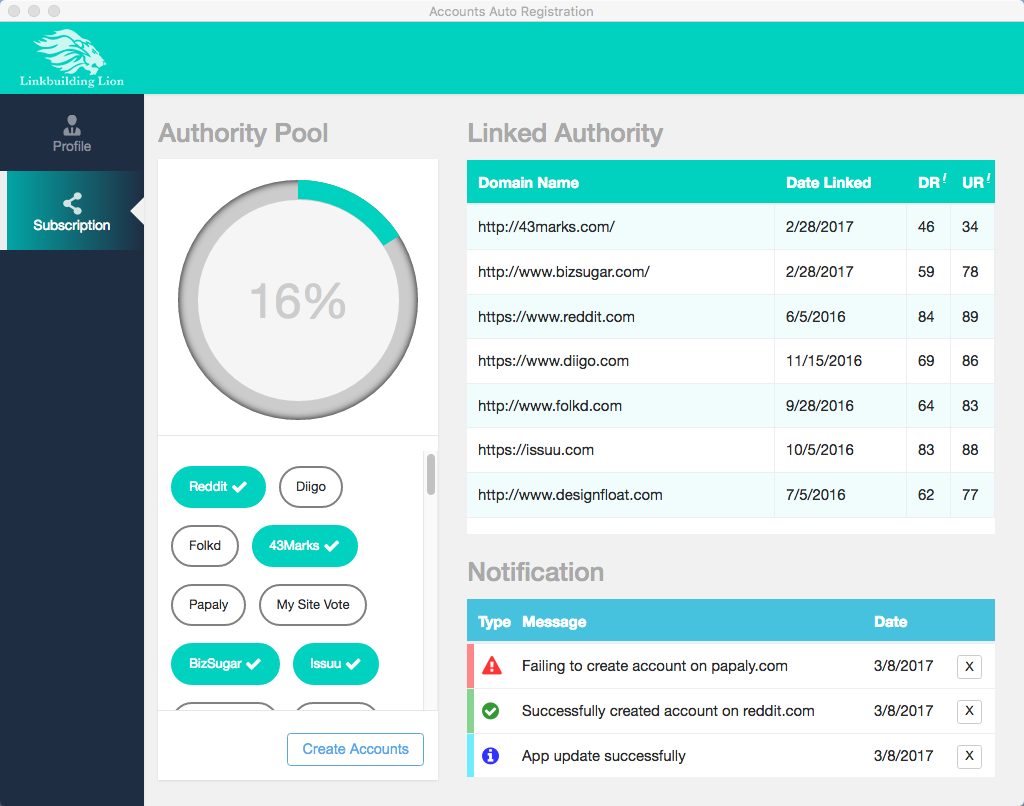Click the Linkbuilding Lion logo
The width and height of the screenshot is (1024, 806).
tap(72, 58)
